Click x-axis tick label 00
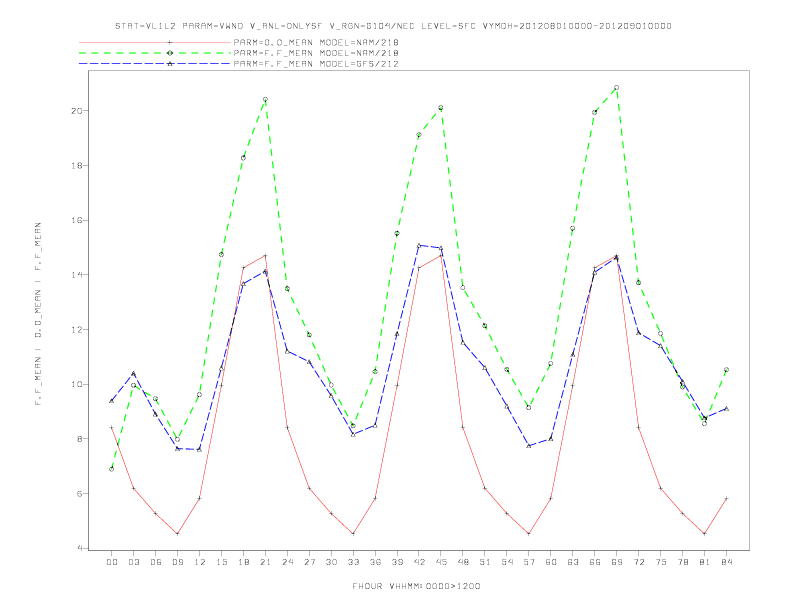The height and width of the screenshot is (612, 792). (x=112, y=562)
